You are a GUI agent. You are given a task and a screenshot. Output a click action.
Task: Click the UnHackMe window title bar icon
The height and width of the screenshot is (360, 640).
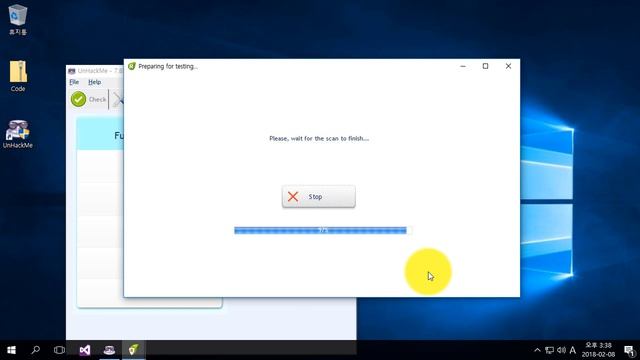(x=72, y=71)
